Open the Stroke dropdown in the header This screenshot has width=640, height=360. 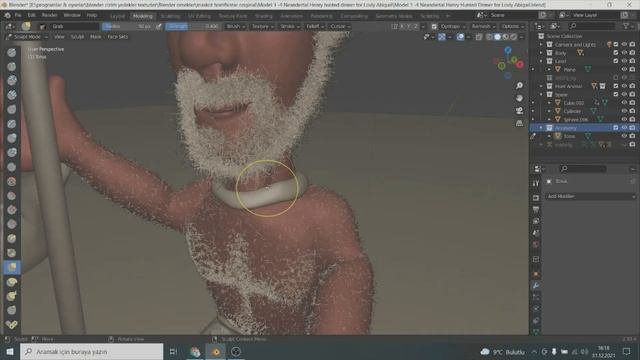290,26
